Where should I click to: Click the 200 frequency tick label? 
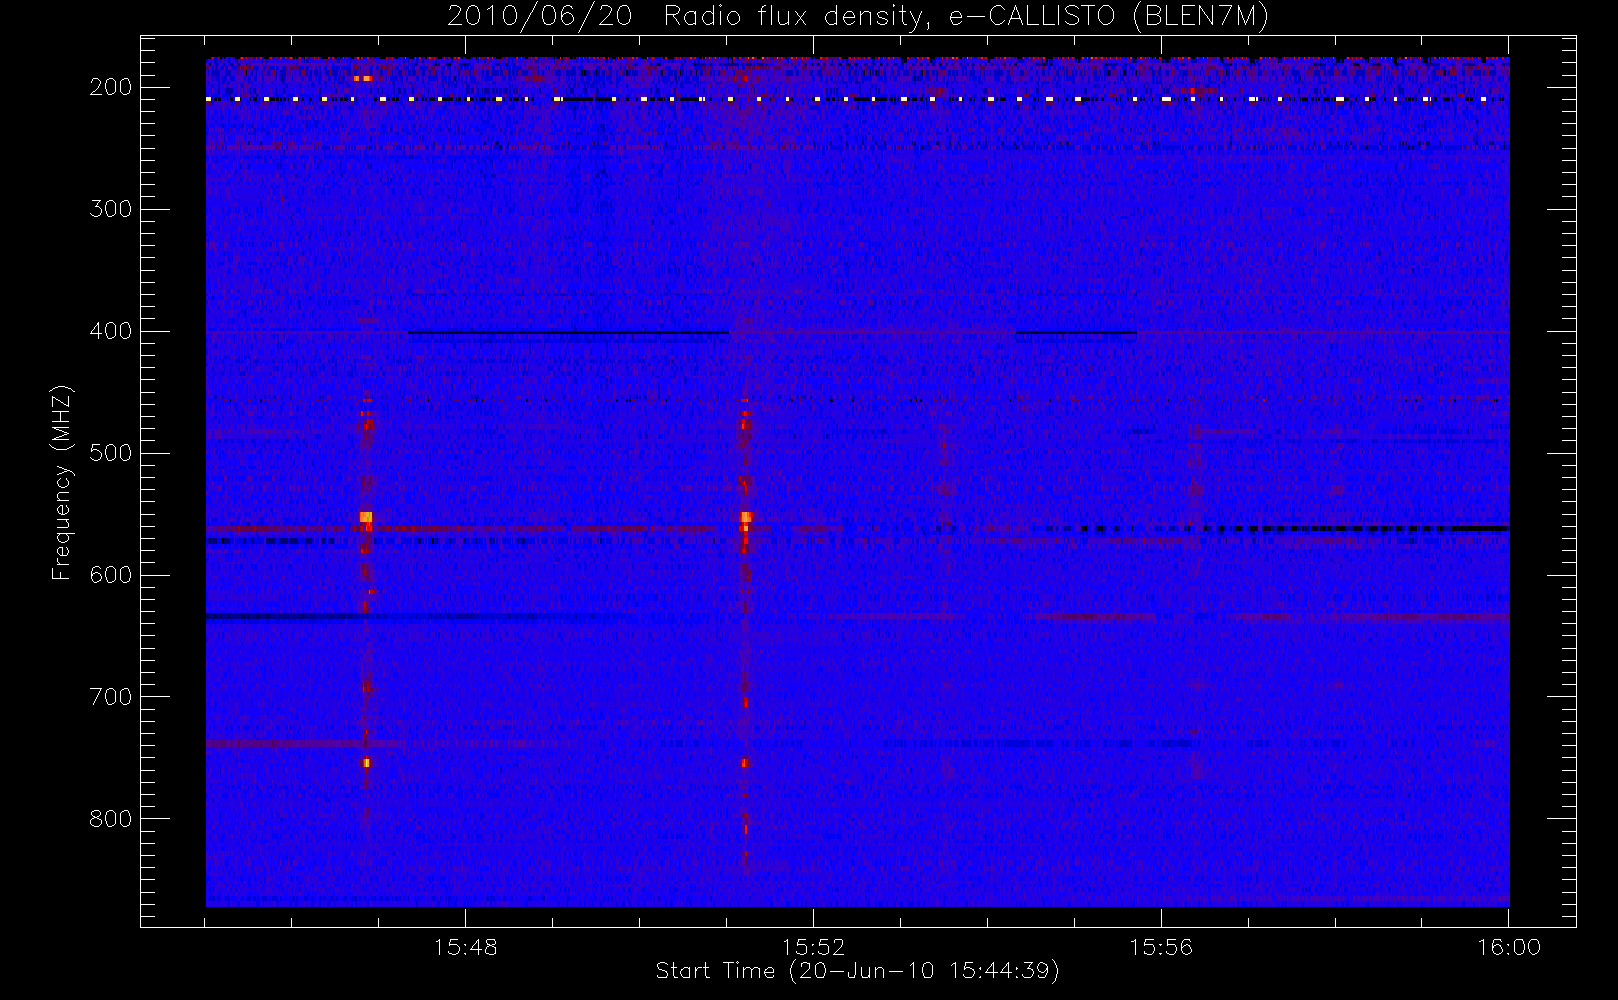[x=110, y=87]
